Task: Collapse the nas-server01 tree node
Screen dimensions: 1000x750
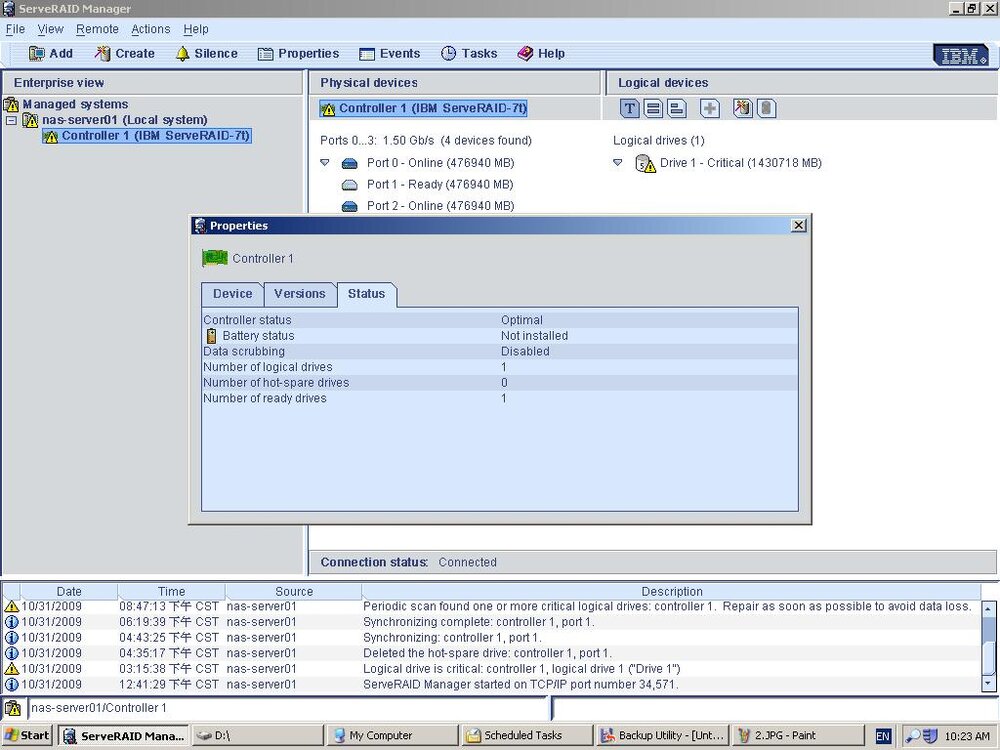Action: [11, 120]
